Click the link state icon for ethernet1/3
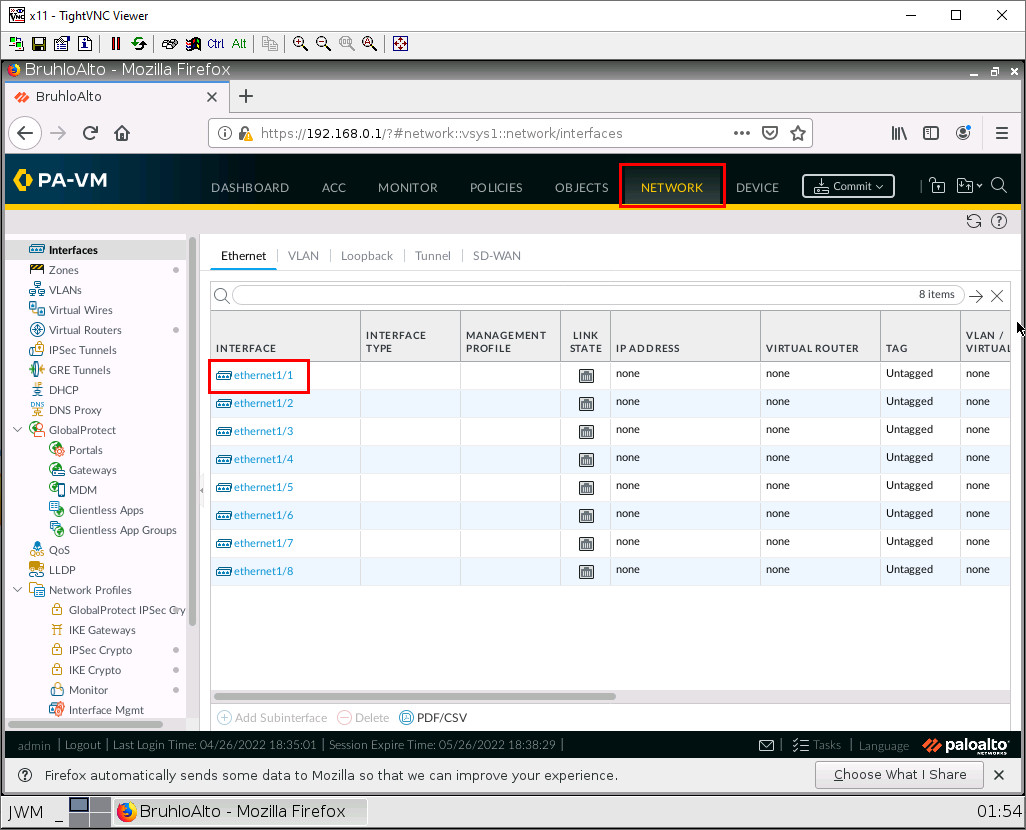The height and width of the screenshot is (830, 1026). coord(585,431)
